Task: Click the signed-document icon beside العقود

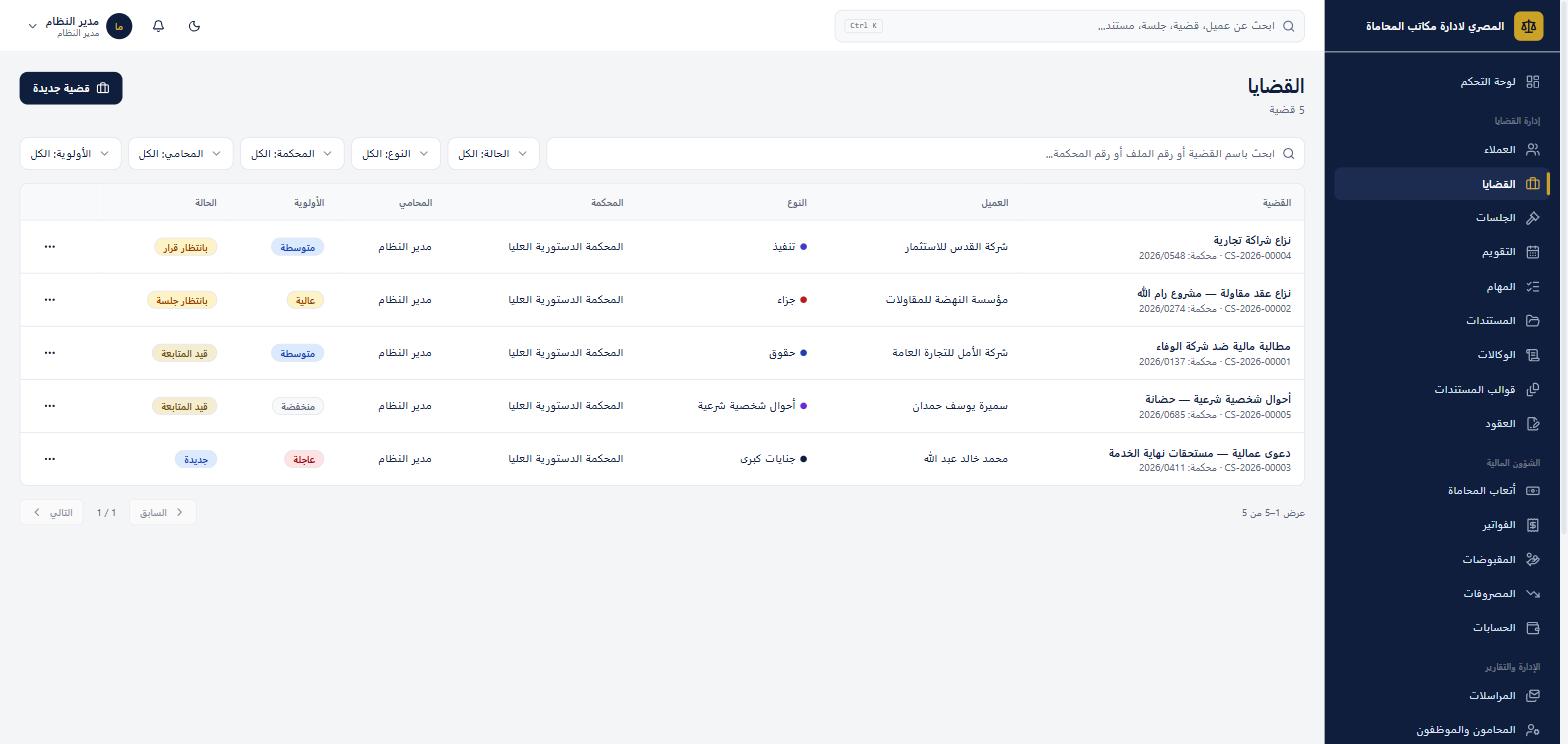Action: click(1532, 424)
